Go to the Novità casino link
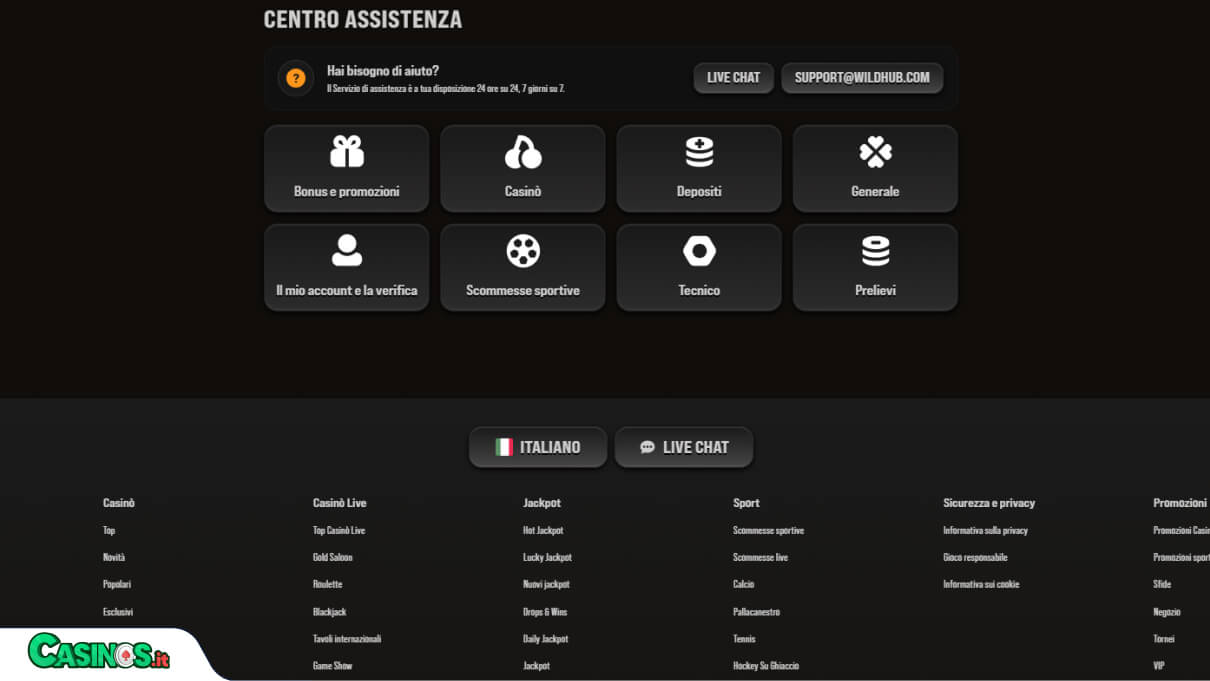Image resolution: width=1210 pixels, height=681 pixels. (114, 557)
